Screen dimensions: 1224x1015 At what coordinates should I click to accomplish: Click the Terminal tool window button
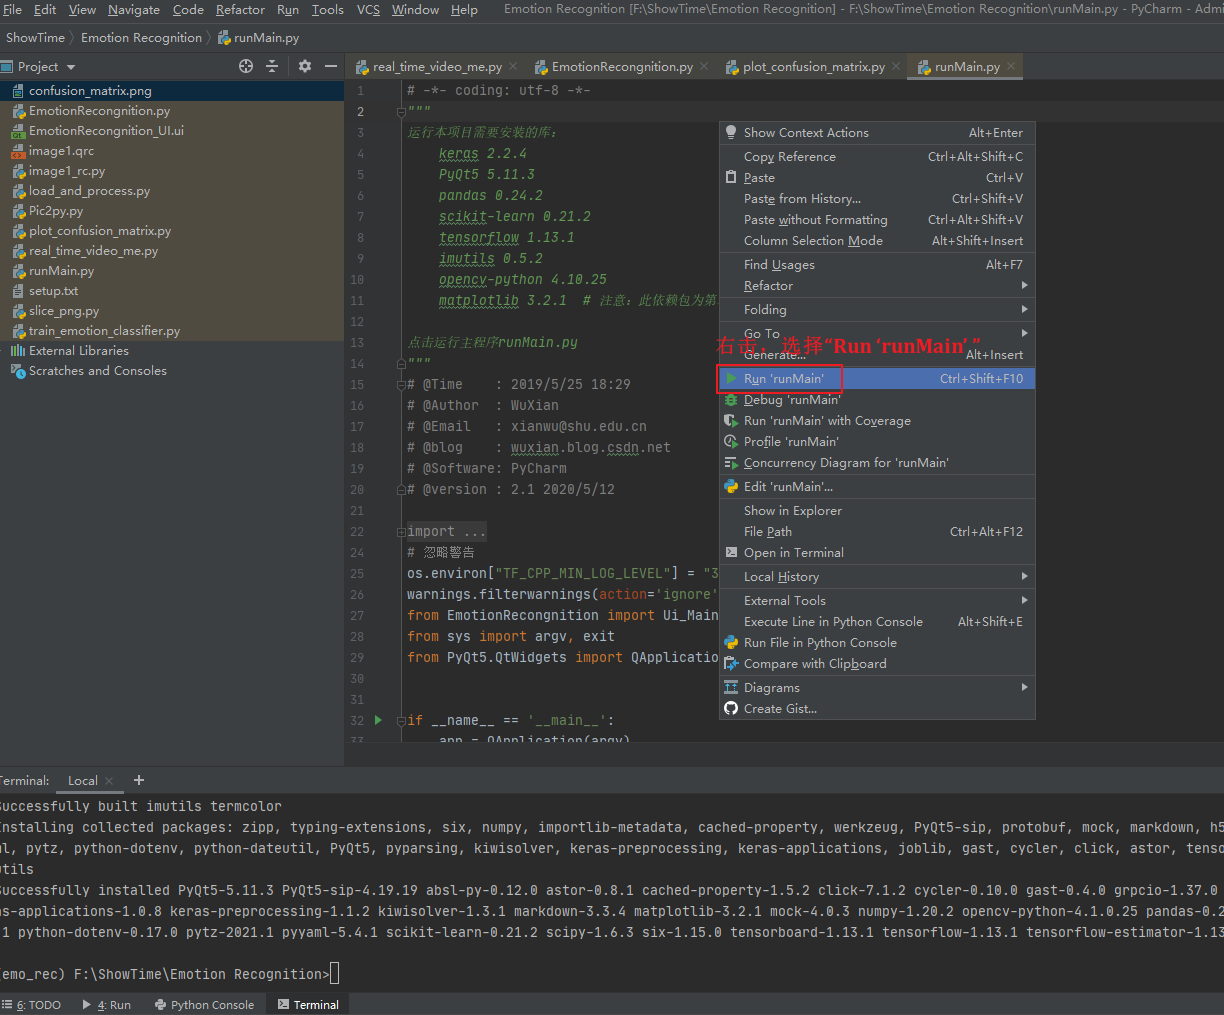[x=308, y=1005]
